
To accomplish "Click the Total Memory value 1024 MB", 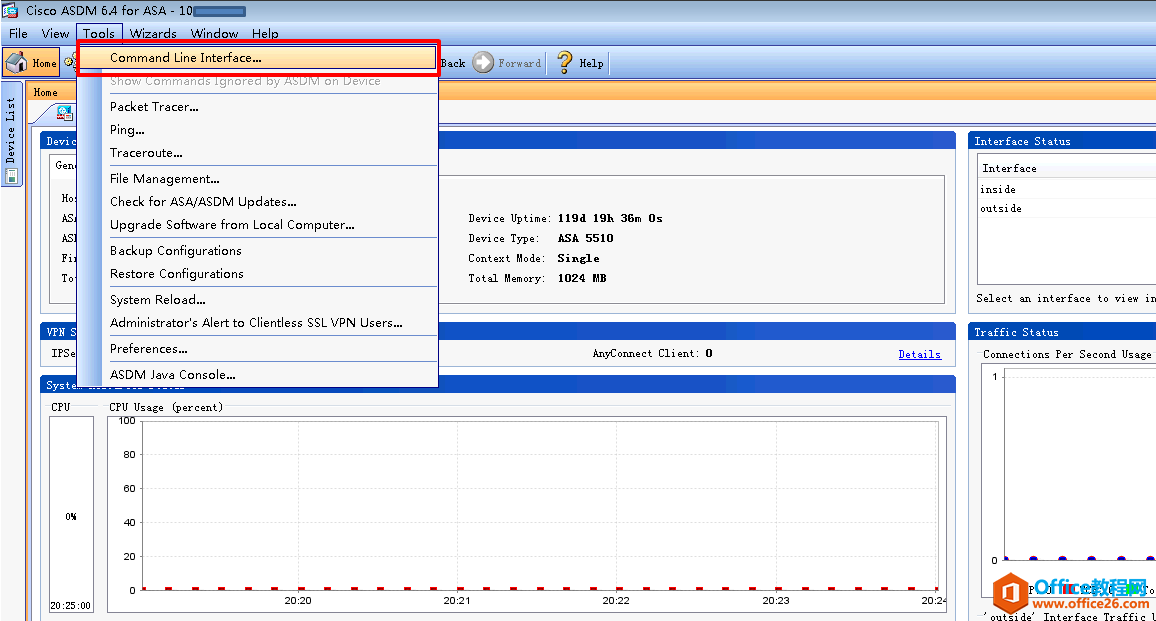I will pos(582,278).
